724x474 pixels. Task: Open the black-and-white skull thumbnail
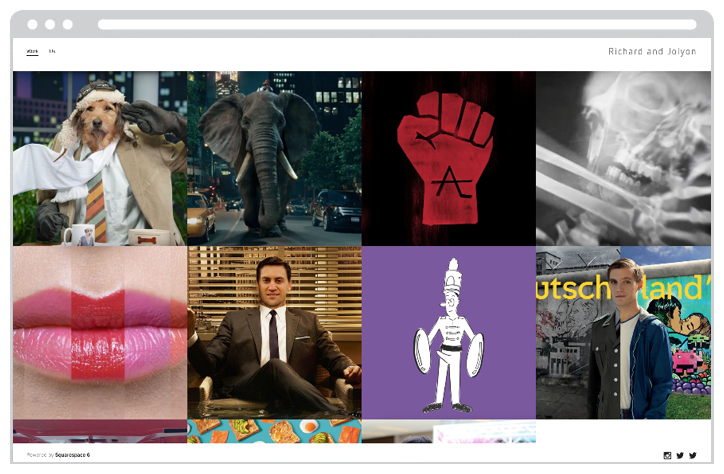click(x=623, y=158)
